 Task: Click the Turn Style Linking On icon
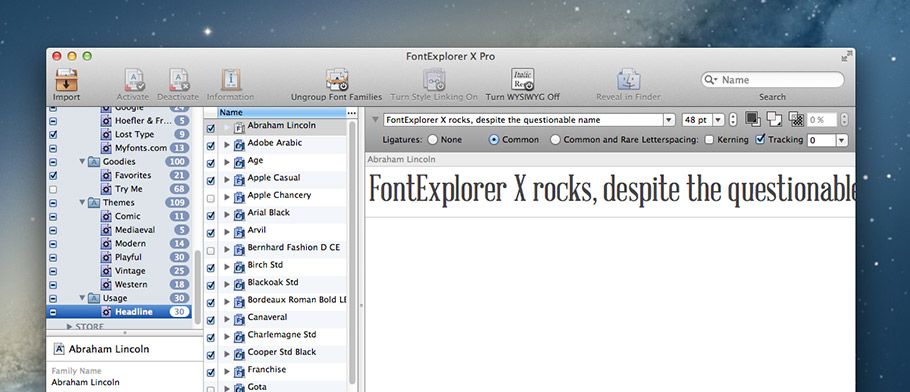[x=434, y=80]
